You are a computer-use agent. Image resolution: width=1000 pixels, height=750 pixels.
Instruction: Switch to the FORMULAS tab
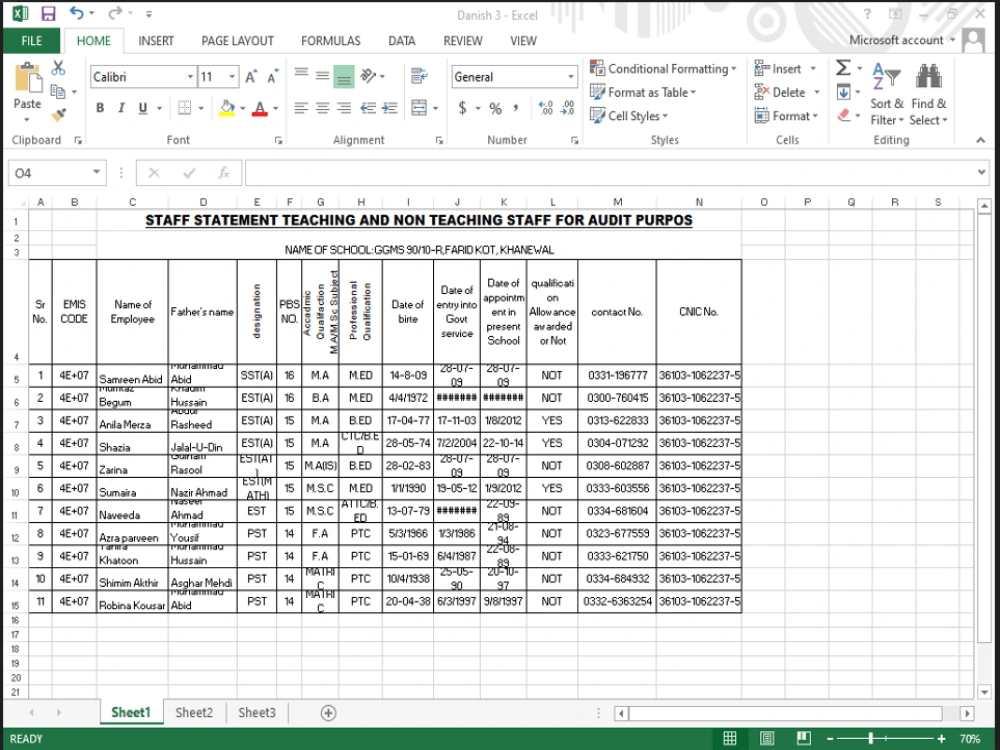330,41
